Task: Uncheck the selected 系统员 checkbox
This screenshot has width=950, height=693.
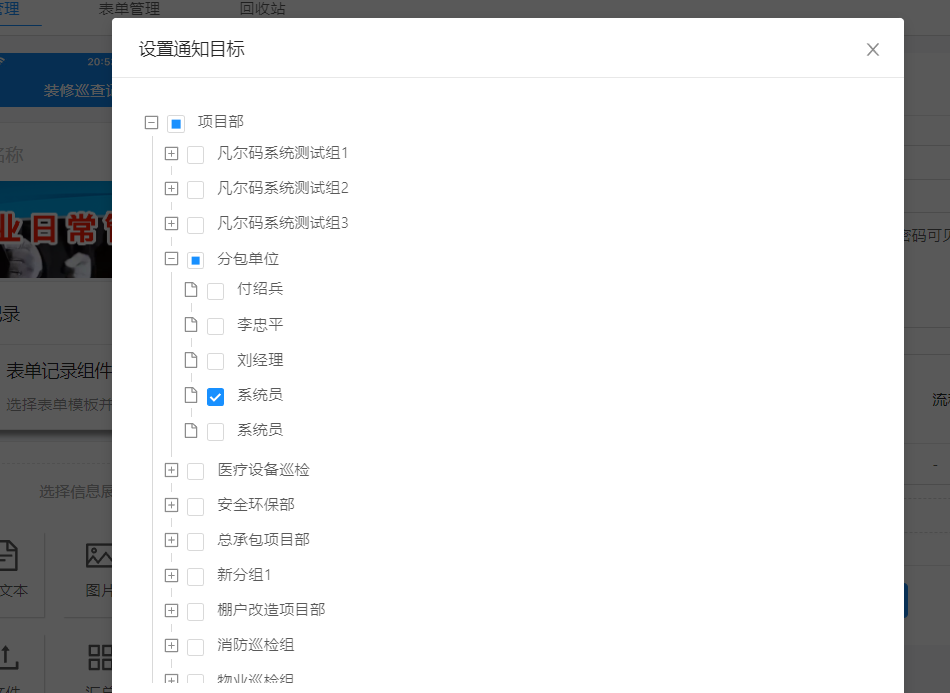Action: (x=215, y=397)
